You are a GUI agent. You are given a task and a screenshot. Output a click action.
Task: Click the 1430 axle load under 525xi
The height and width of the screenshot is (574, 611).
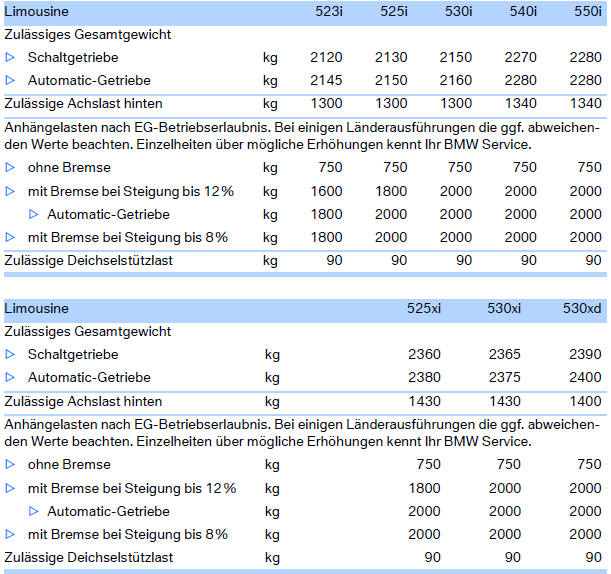(425, 402)
